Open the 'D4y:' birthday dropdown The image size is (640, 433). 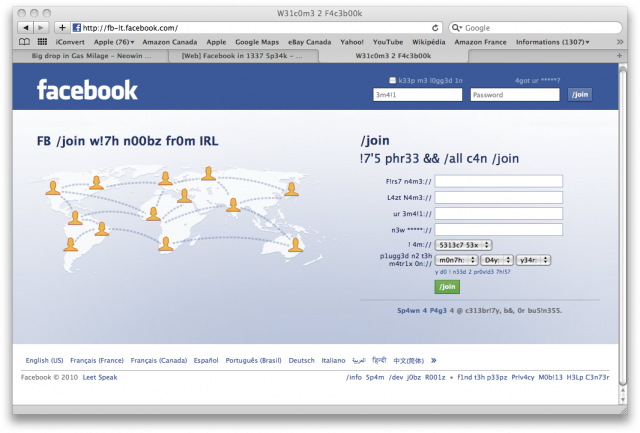[x=497, y=260]
